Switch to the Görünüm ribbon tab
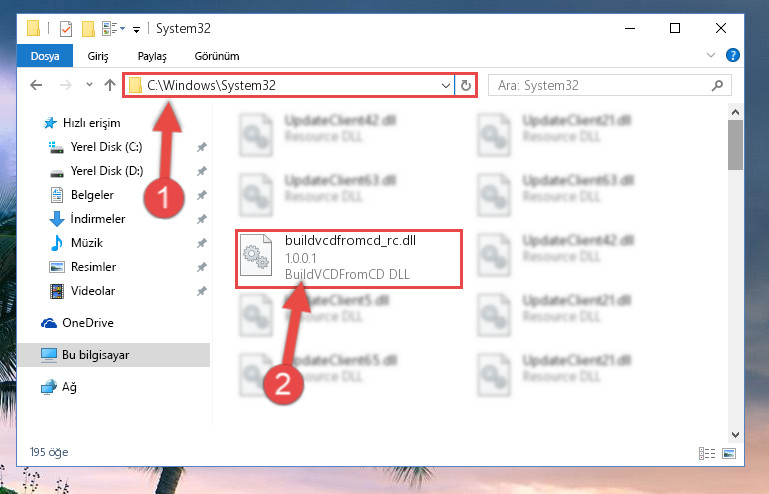Screen dimensions: 769x494 [217, 56]
